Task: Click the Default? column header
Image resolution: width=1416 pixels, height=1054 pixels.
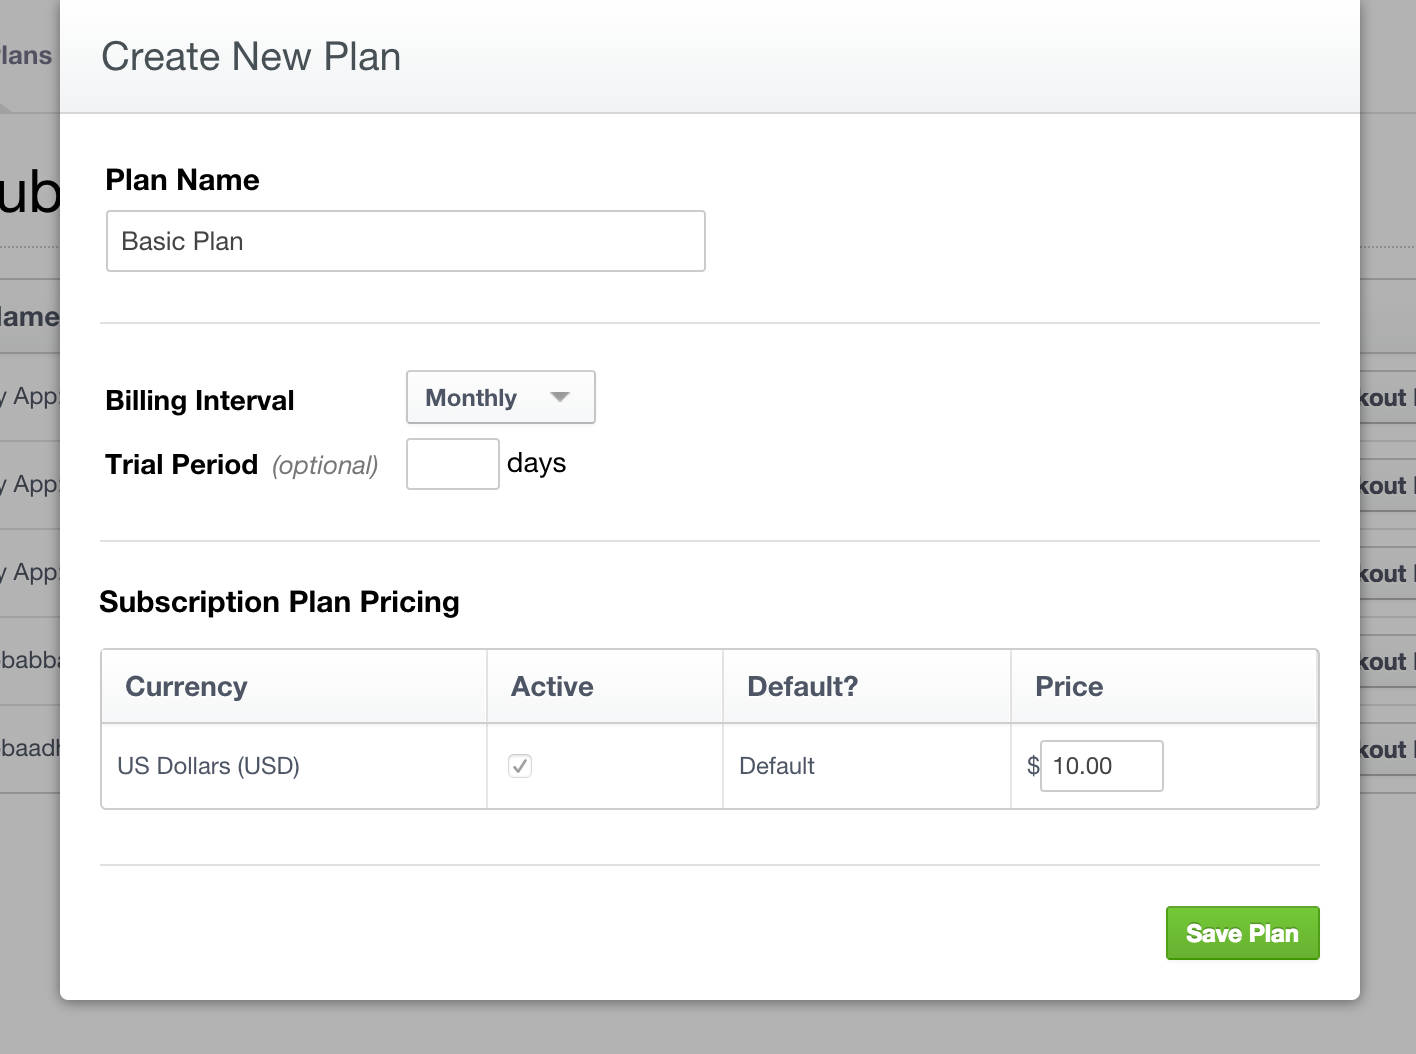Action: coord(800,686)
